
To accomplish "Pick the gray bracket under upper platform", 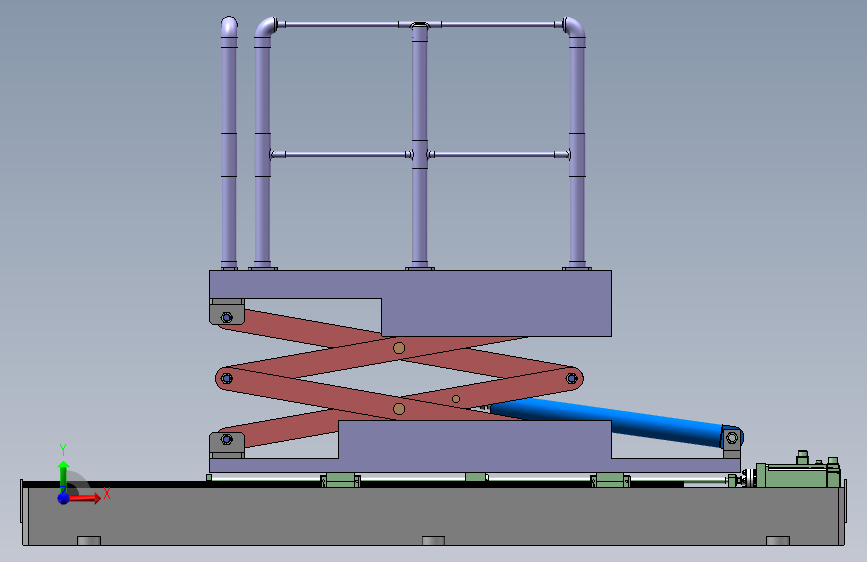I will click(x=227, y=312).
